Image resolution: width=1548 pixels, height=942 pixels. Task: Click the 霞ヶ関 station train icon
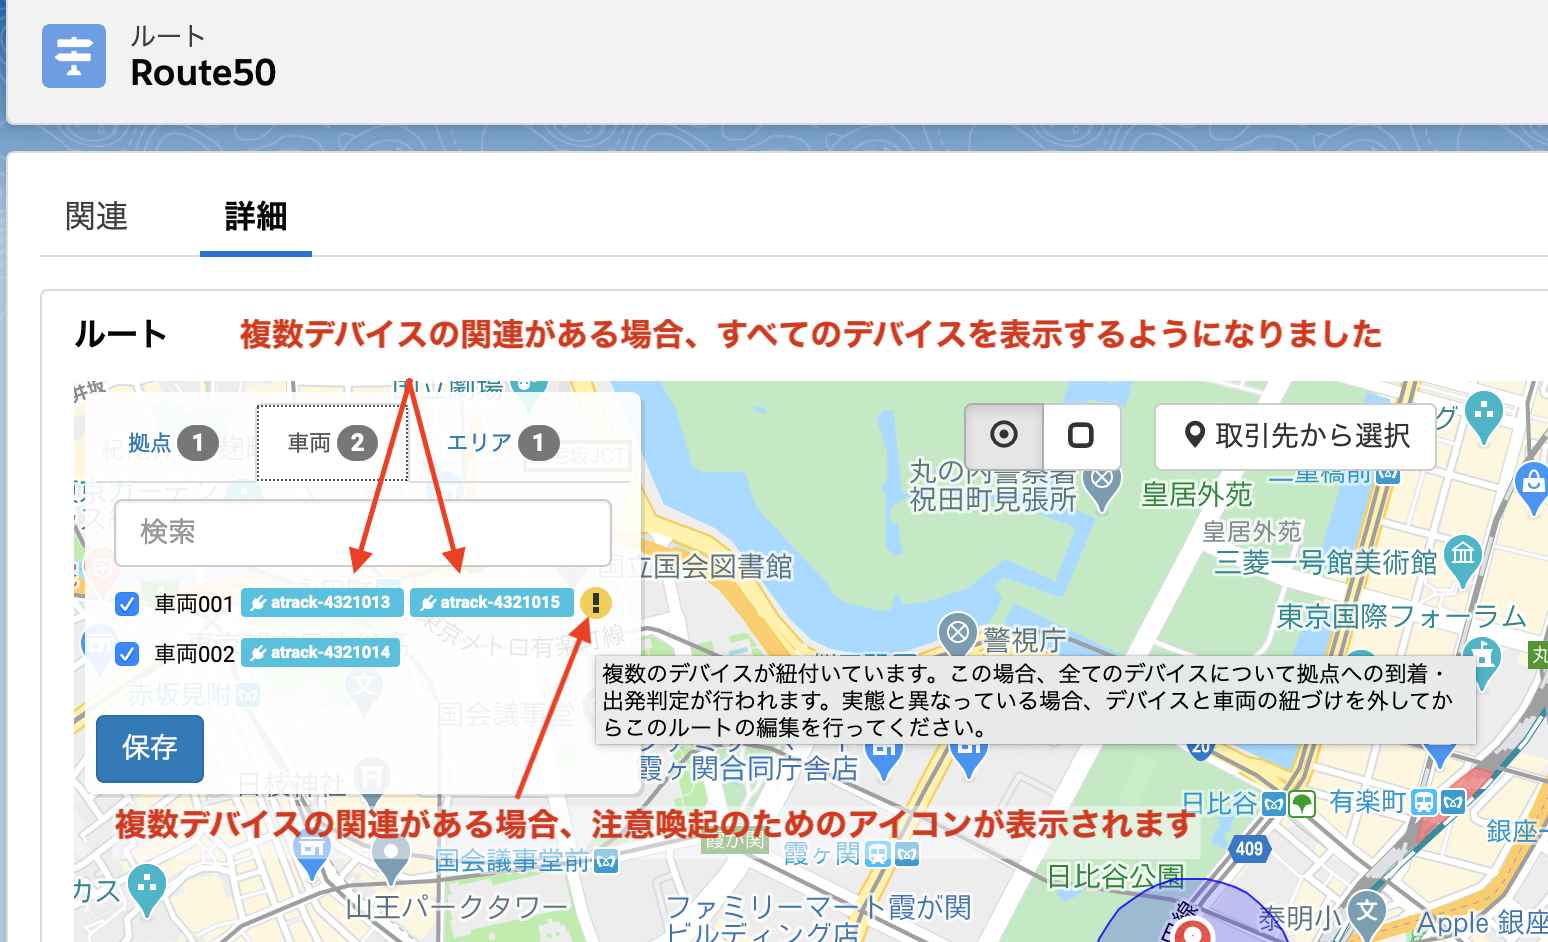coord(879,853)
